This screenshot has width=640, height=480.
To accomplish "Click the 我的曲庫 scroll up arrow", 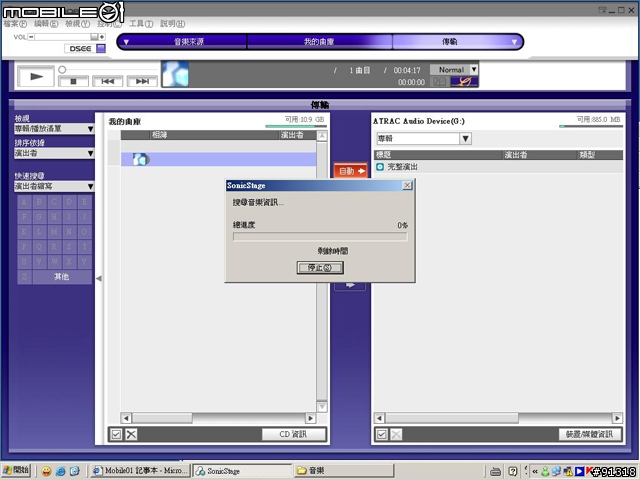I will pos(322,136).
